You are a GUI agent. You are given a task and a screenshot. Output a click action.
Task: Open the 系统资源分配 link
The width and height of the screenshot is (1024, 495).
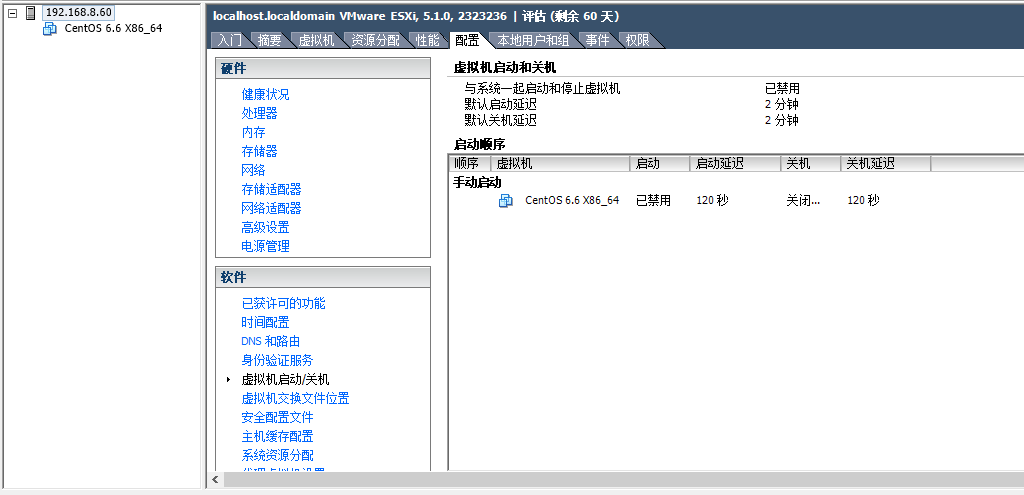pos(278,455)
